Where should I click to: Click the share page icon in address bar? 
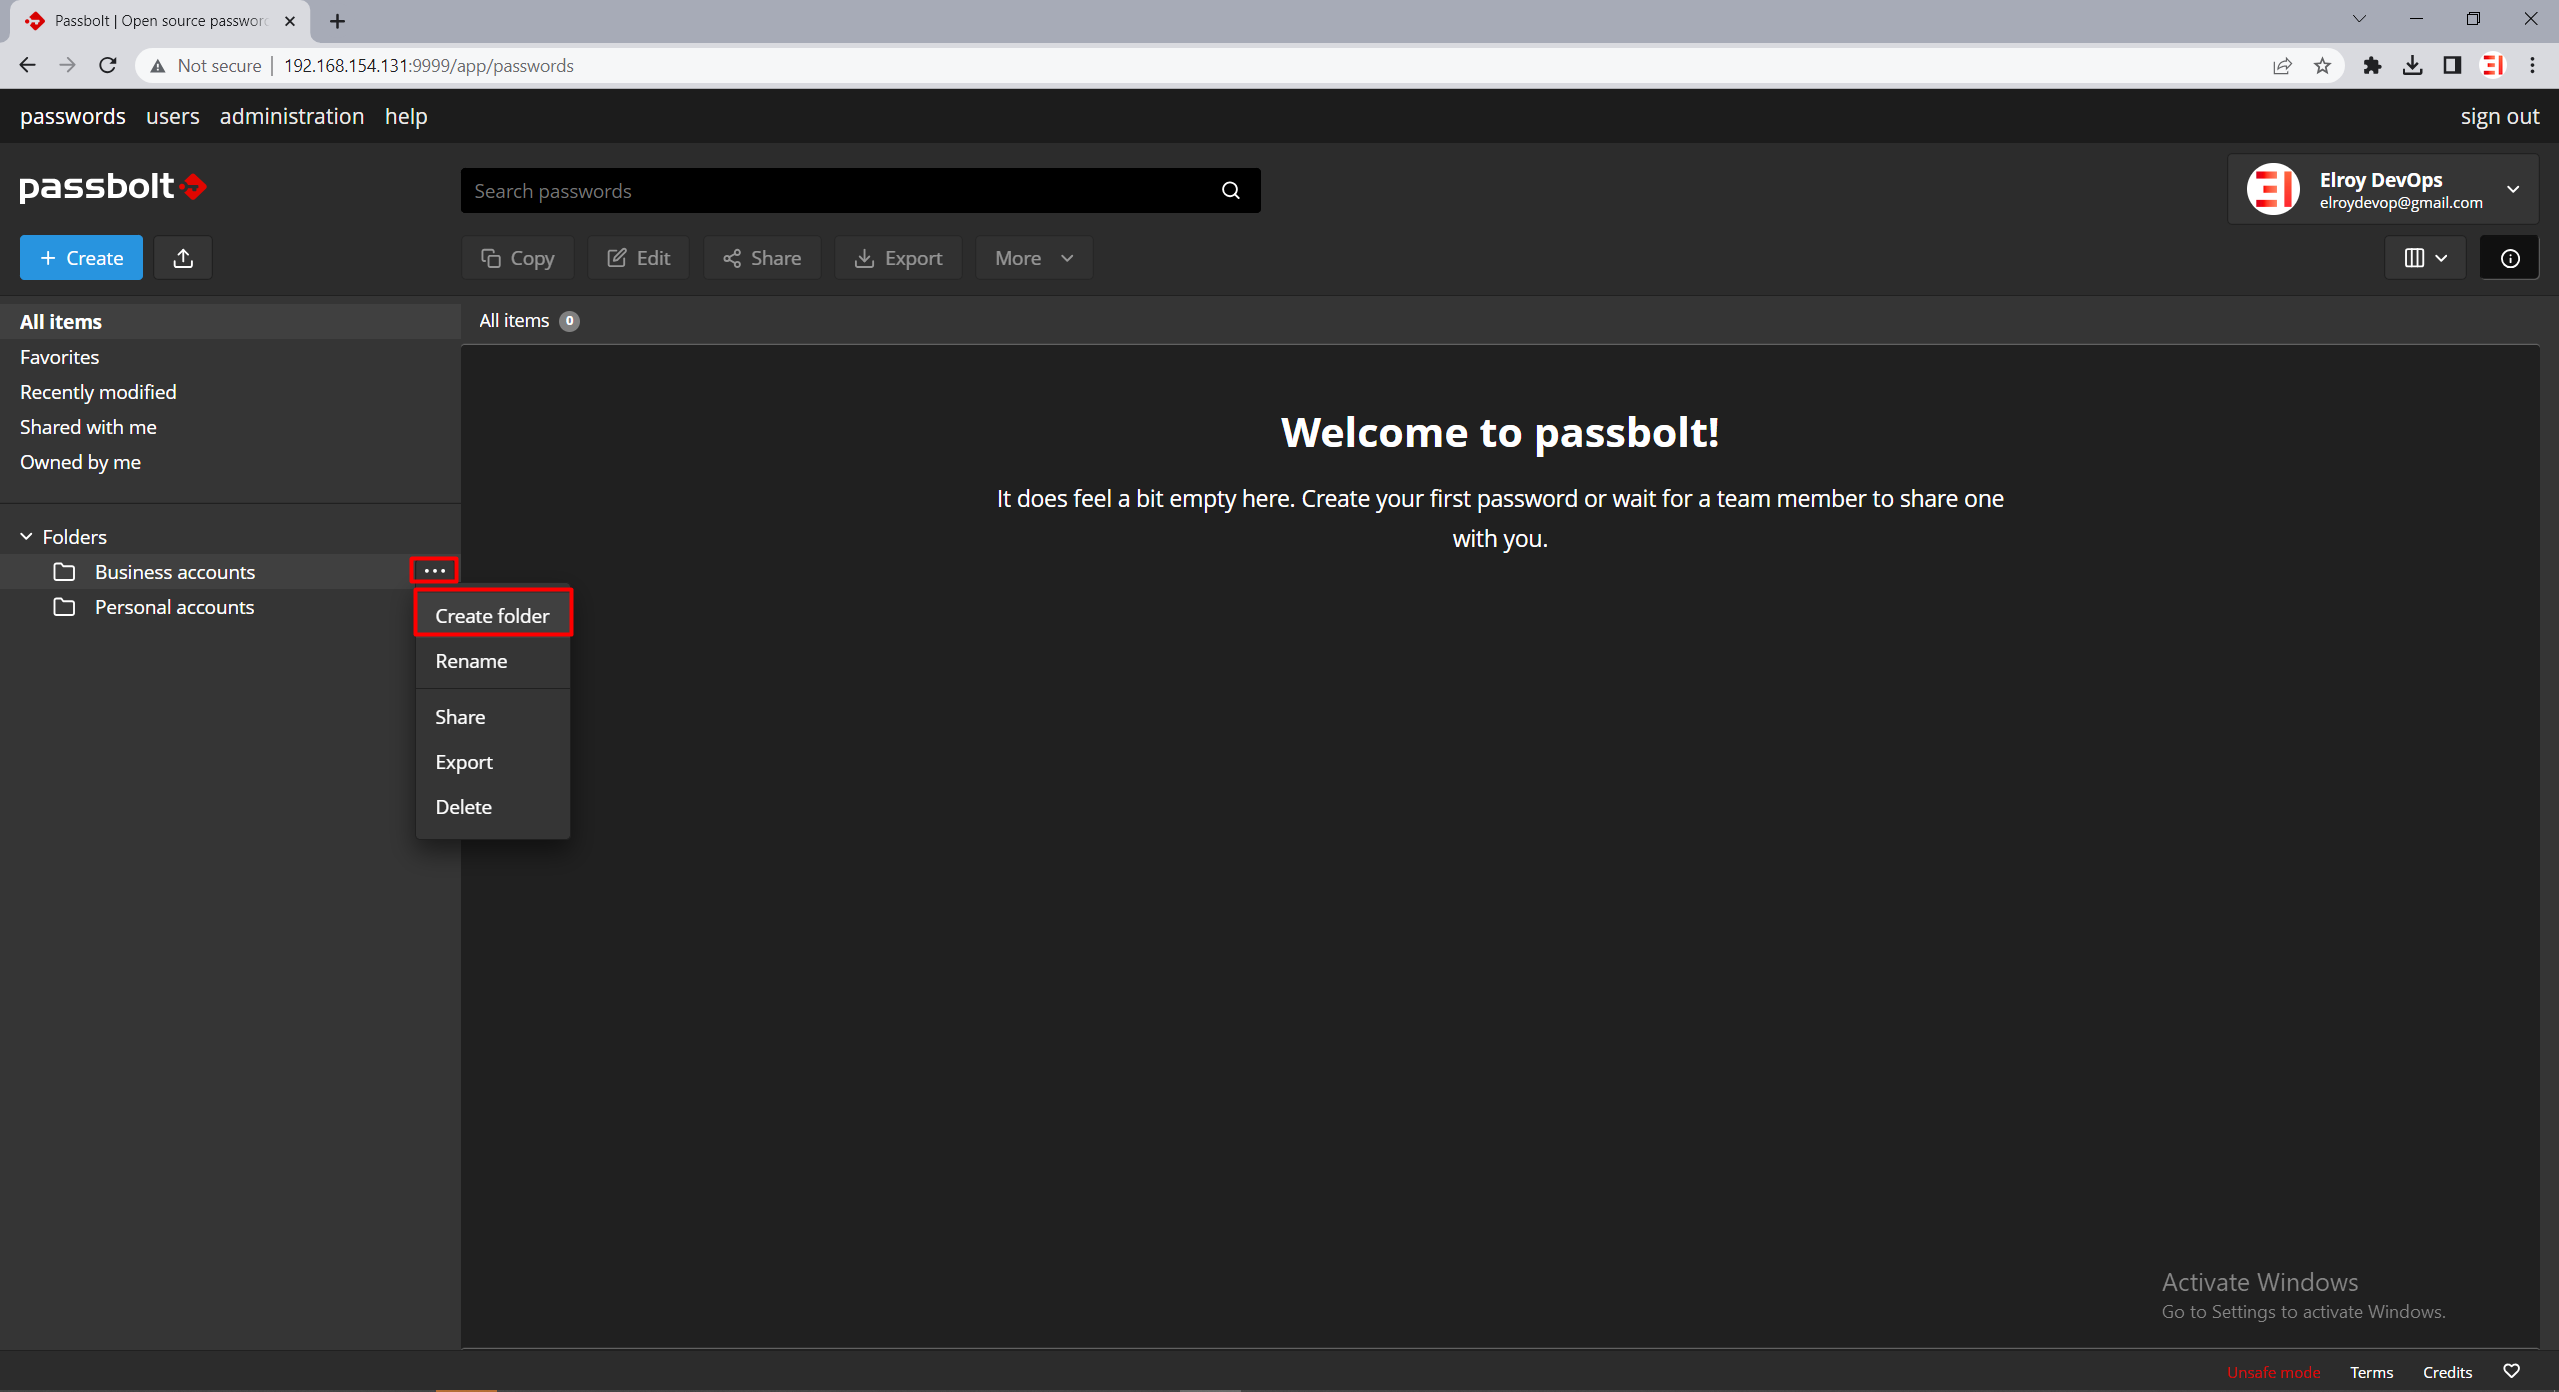coord(2282,66)
